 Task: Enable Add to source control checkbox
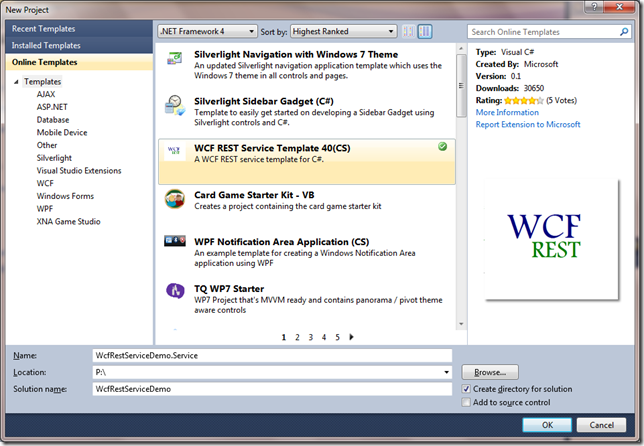pyautogui.click(x=466, y=402)
